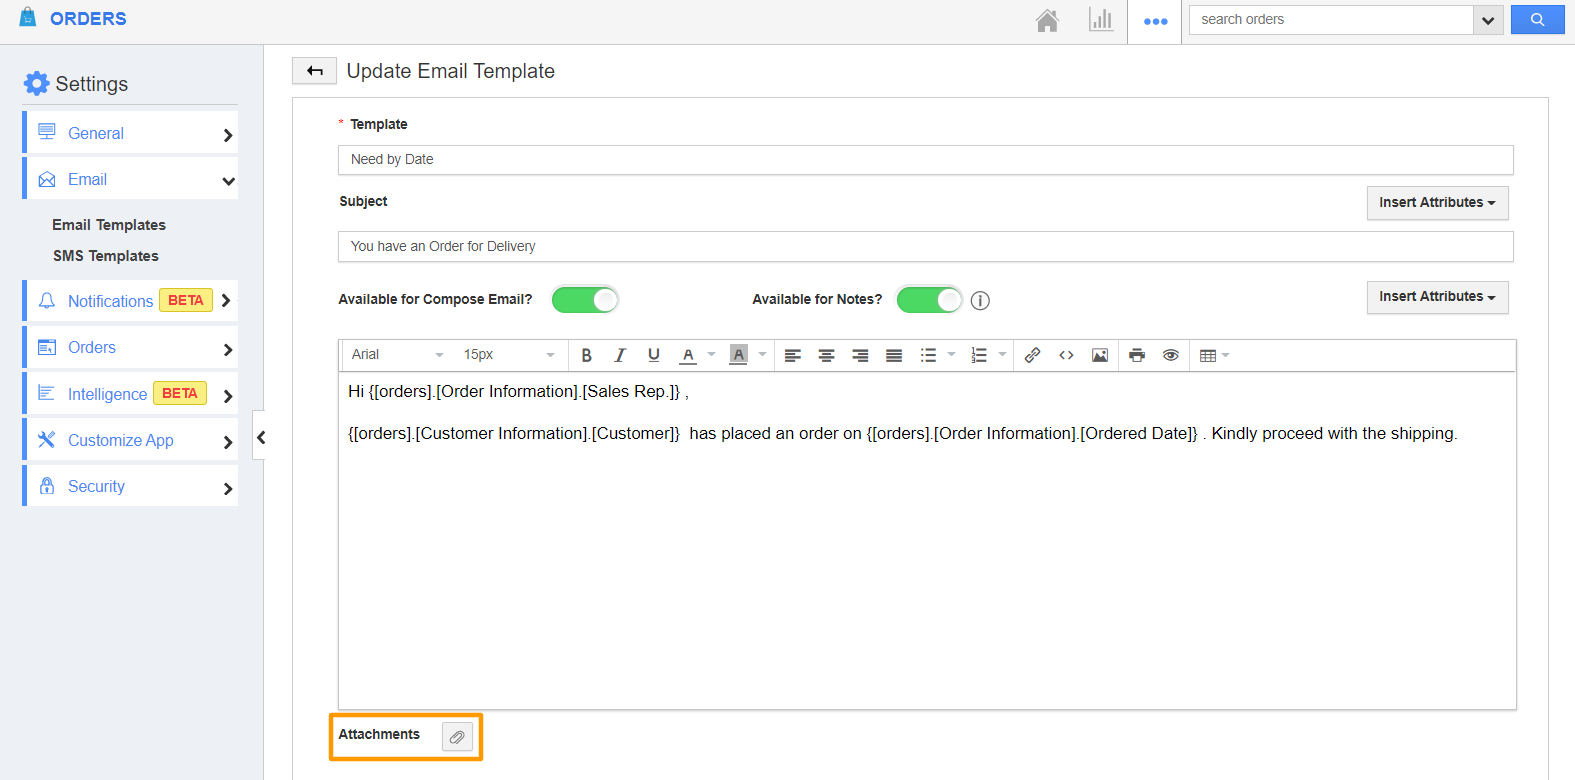Toggle underline formatting in editor
The width and height of the screenshot is (1575, 780).
pyautogui.click(x=654, y=355)
